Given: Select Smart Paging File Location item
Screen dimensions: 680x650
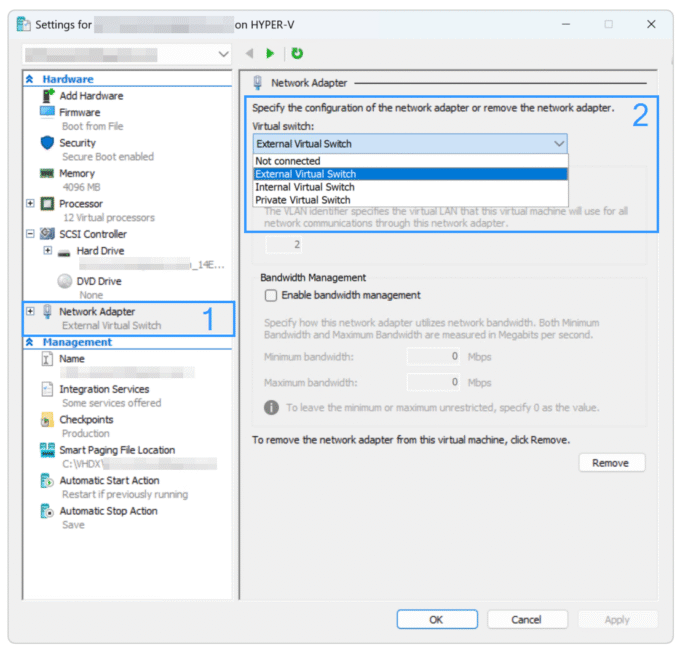Looking at the screenshot, I should pyautogui.click(x=118, y=450).
